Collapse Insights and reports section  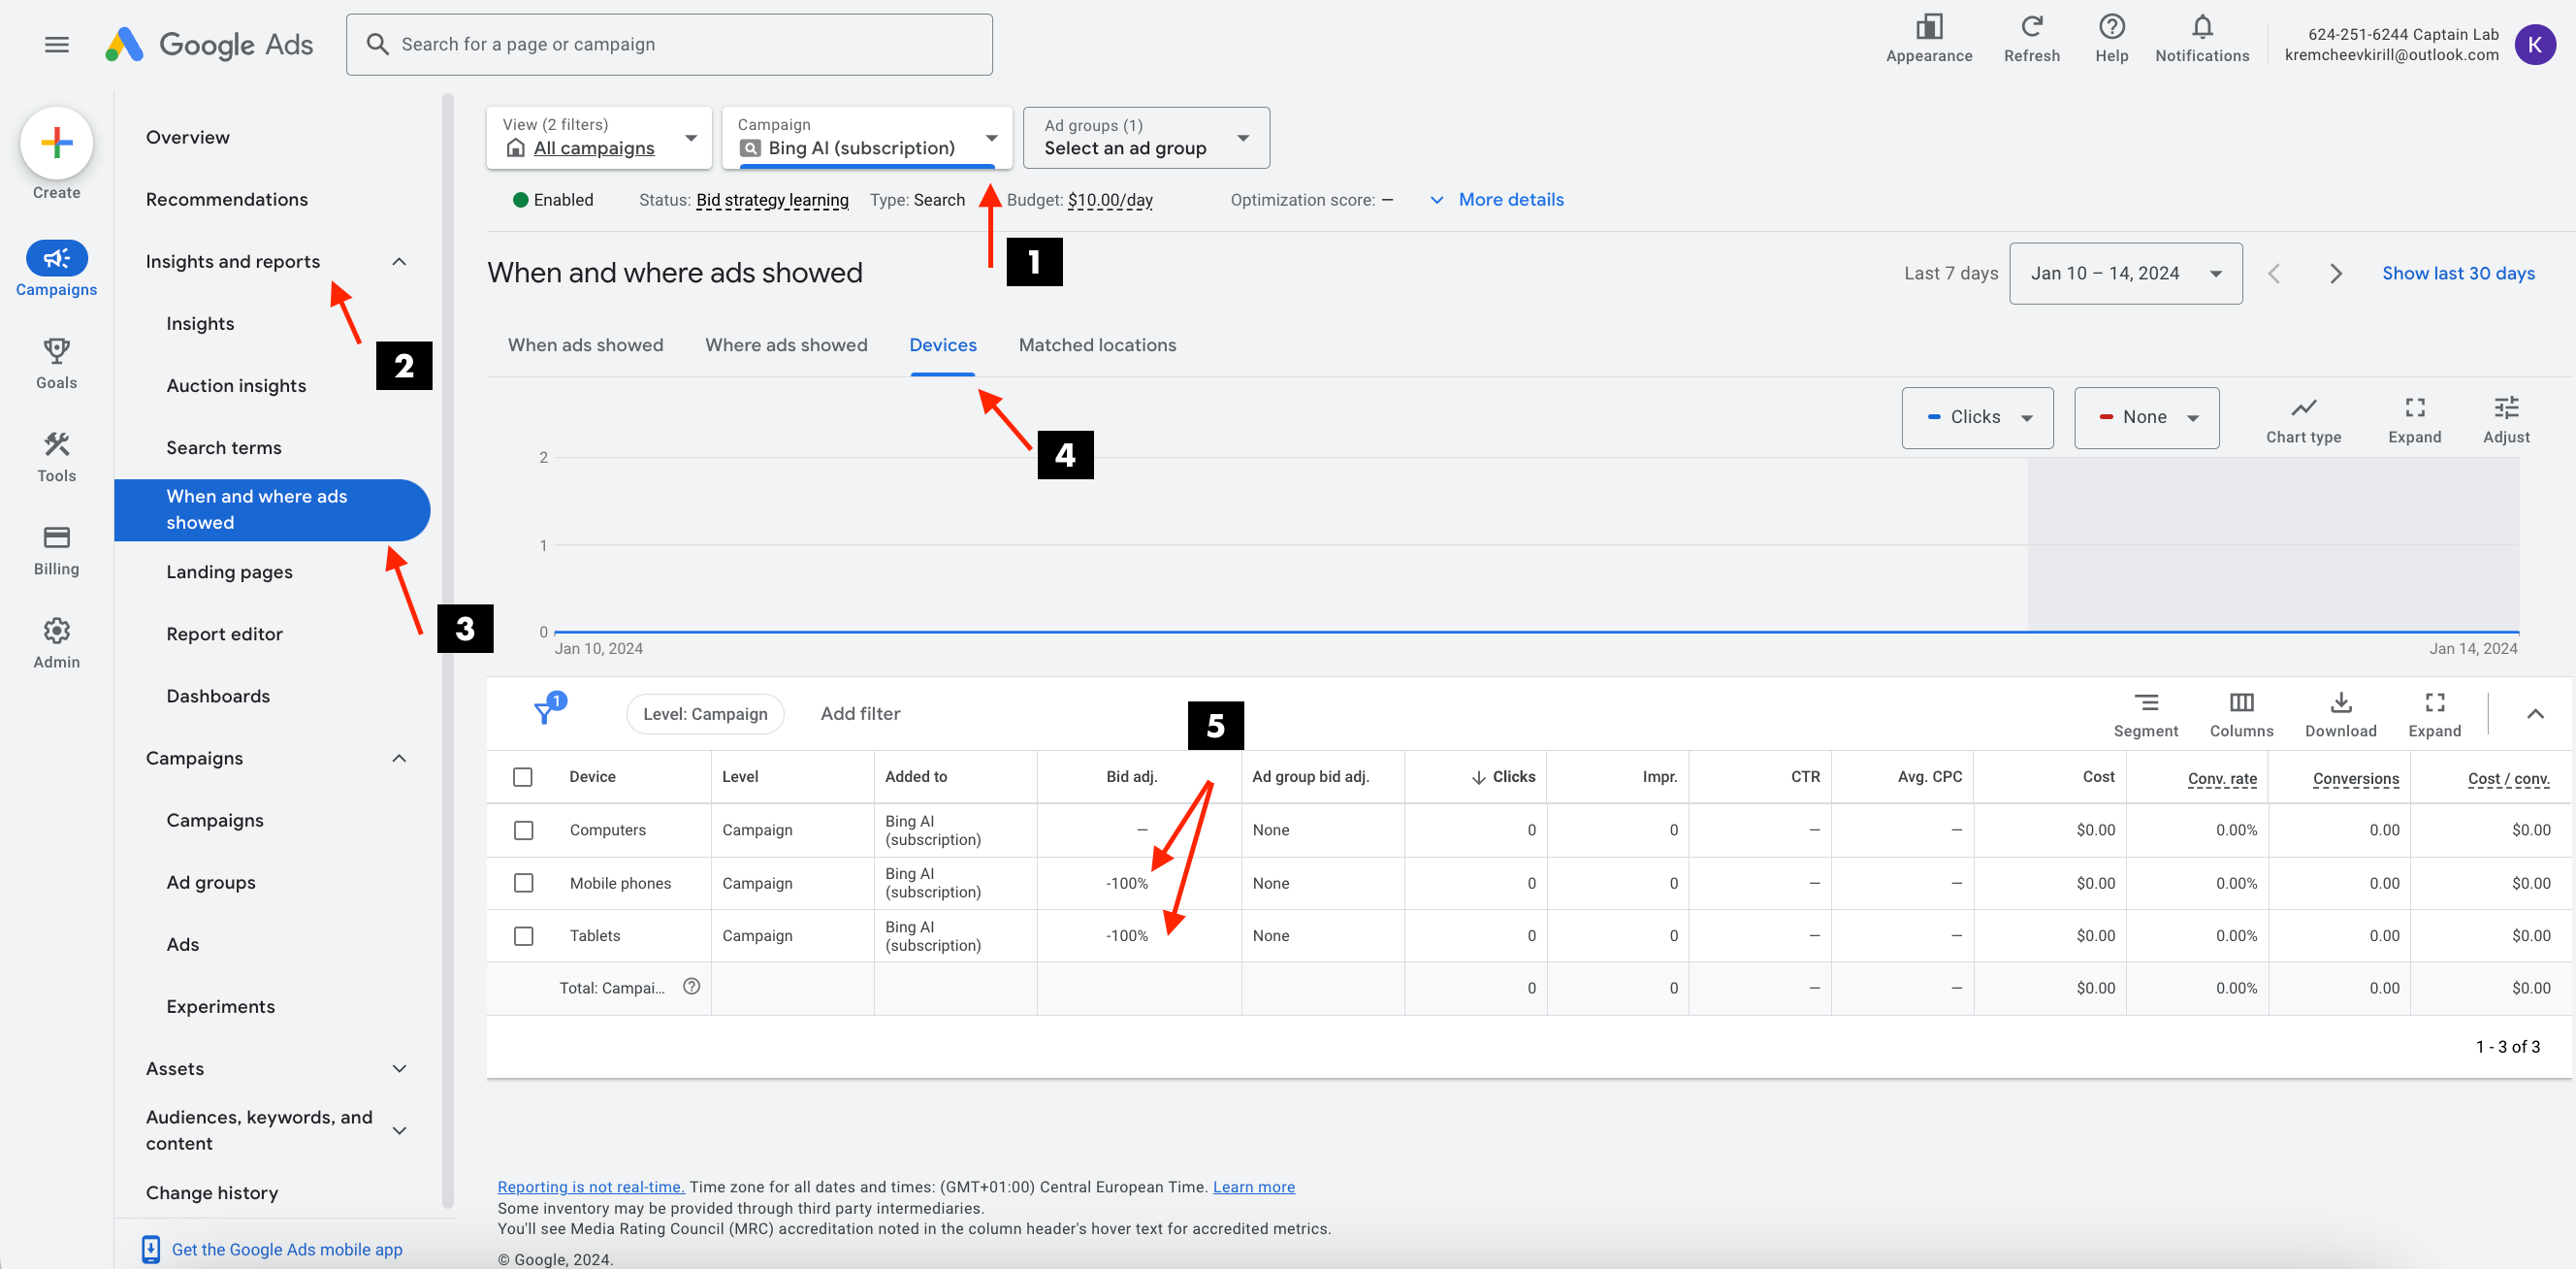[399, 262]
